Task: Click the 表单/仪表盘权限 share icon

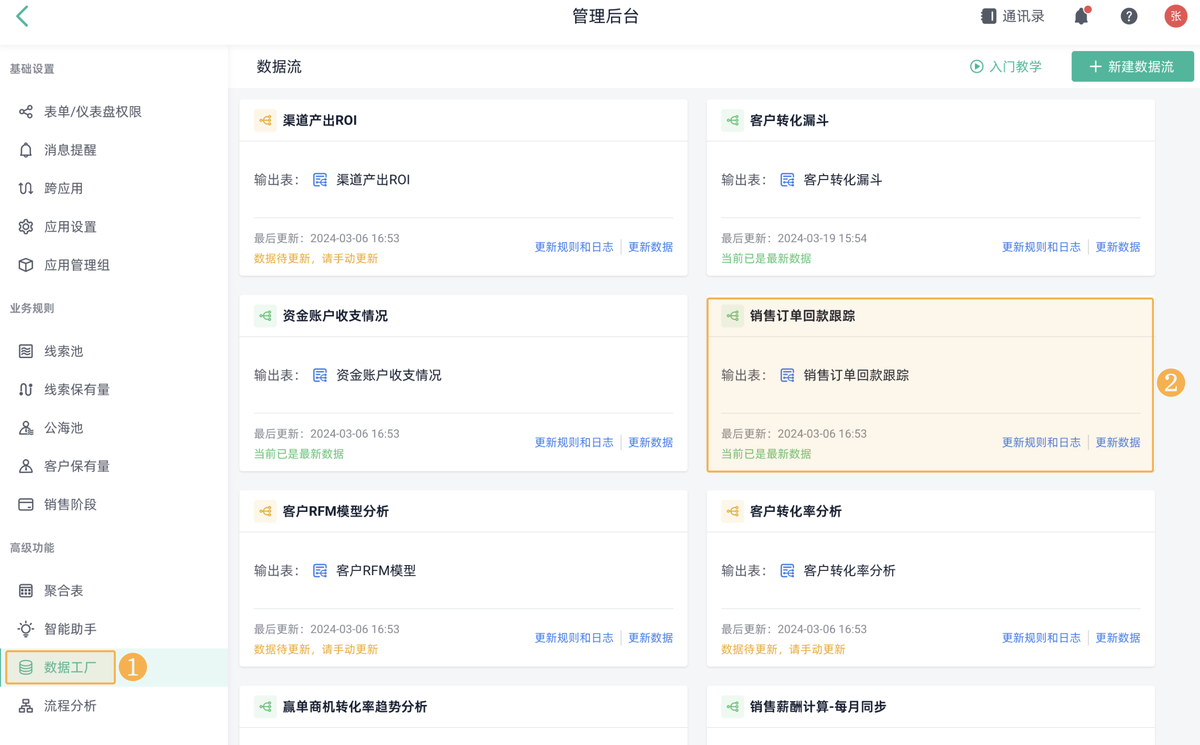Action: pos(26,112)
